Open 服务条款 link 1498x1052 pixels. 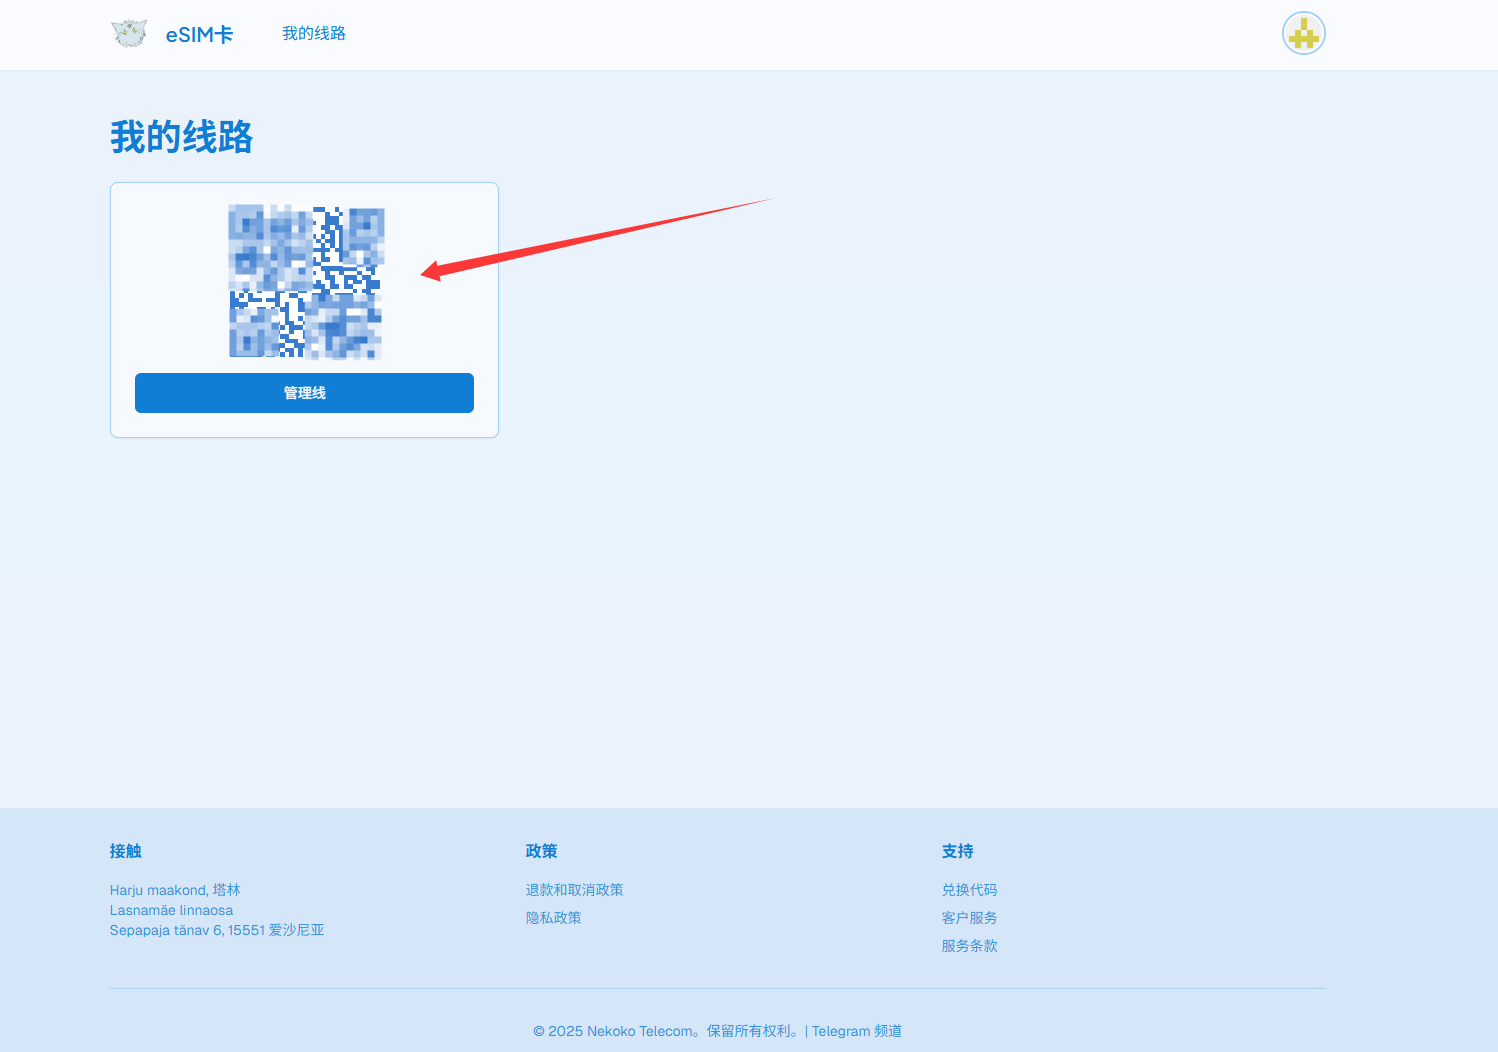click(969, 946)
